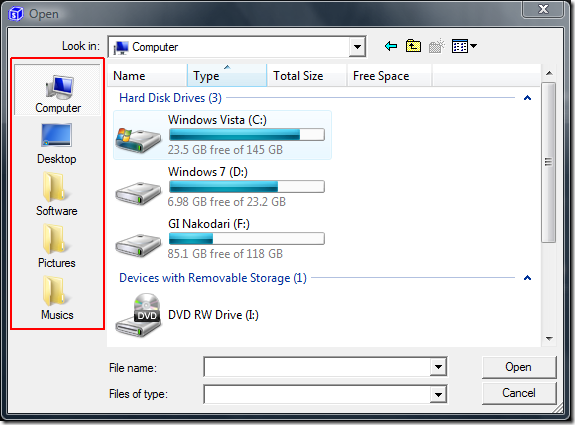Select the GI Nakodari (F:) drive
Image resolution: width=575 pixels, height=425 pixels.
tap(220, 239)
